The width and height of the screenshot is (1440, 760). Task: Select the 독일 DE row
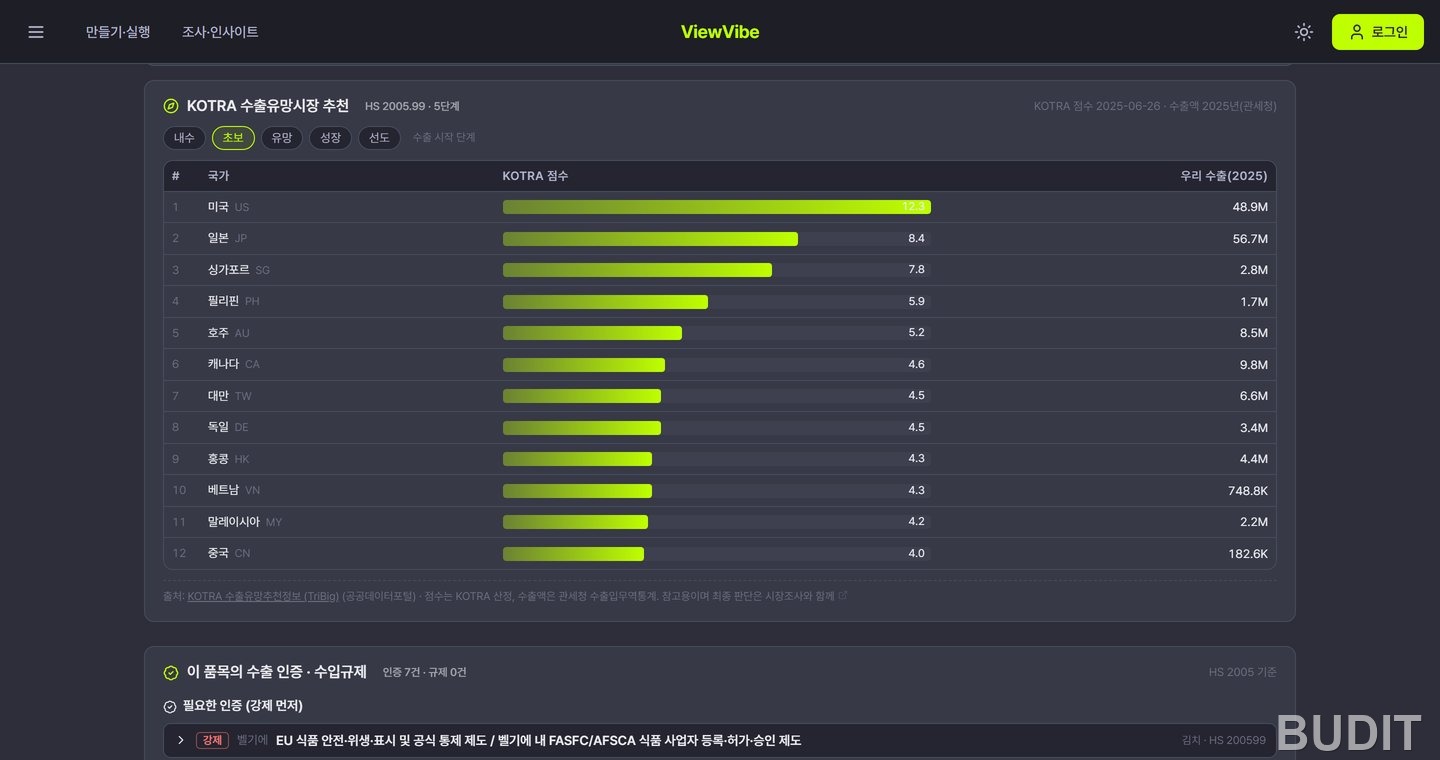coord(720,427)
